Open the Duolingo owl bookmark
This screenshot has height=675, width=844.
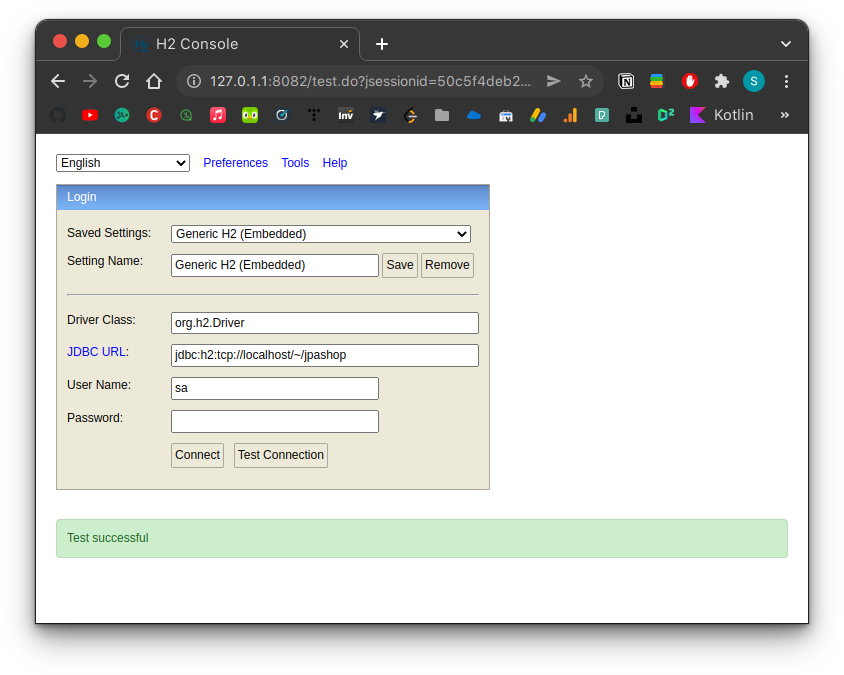click(250, 115)
